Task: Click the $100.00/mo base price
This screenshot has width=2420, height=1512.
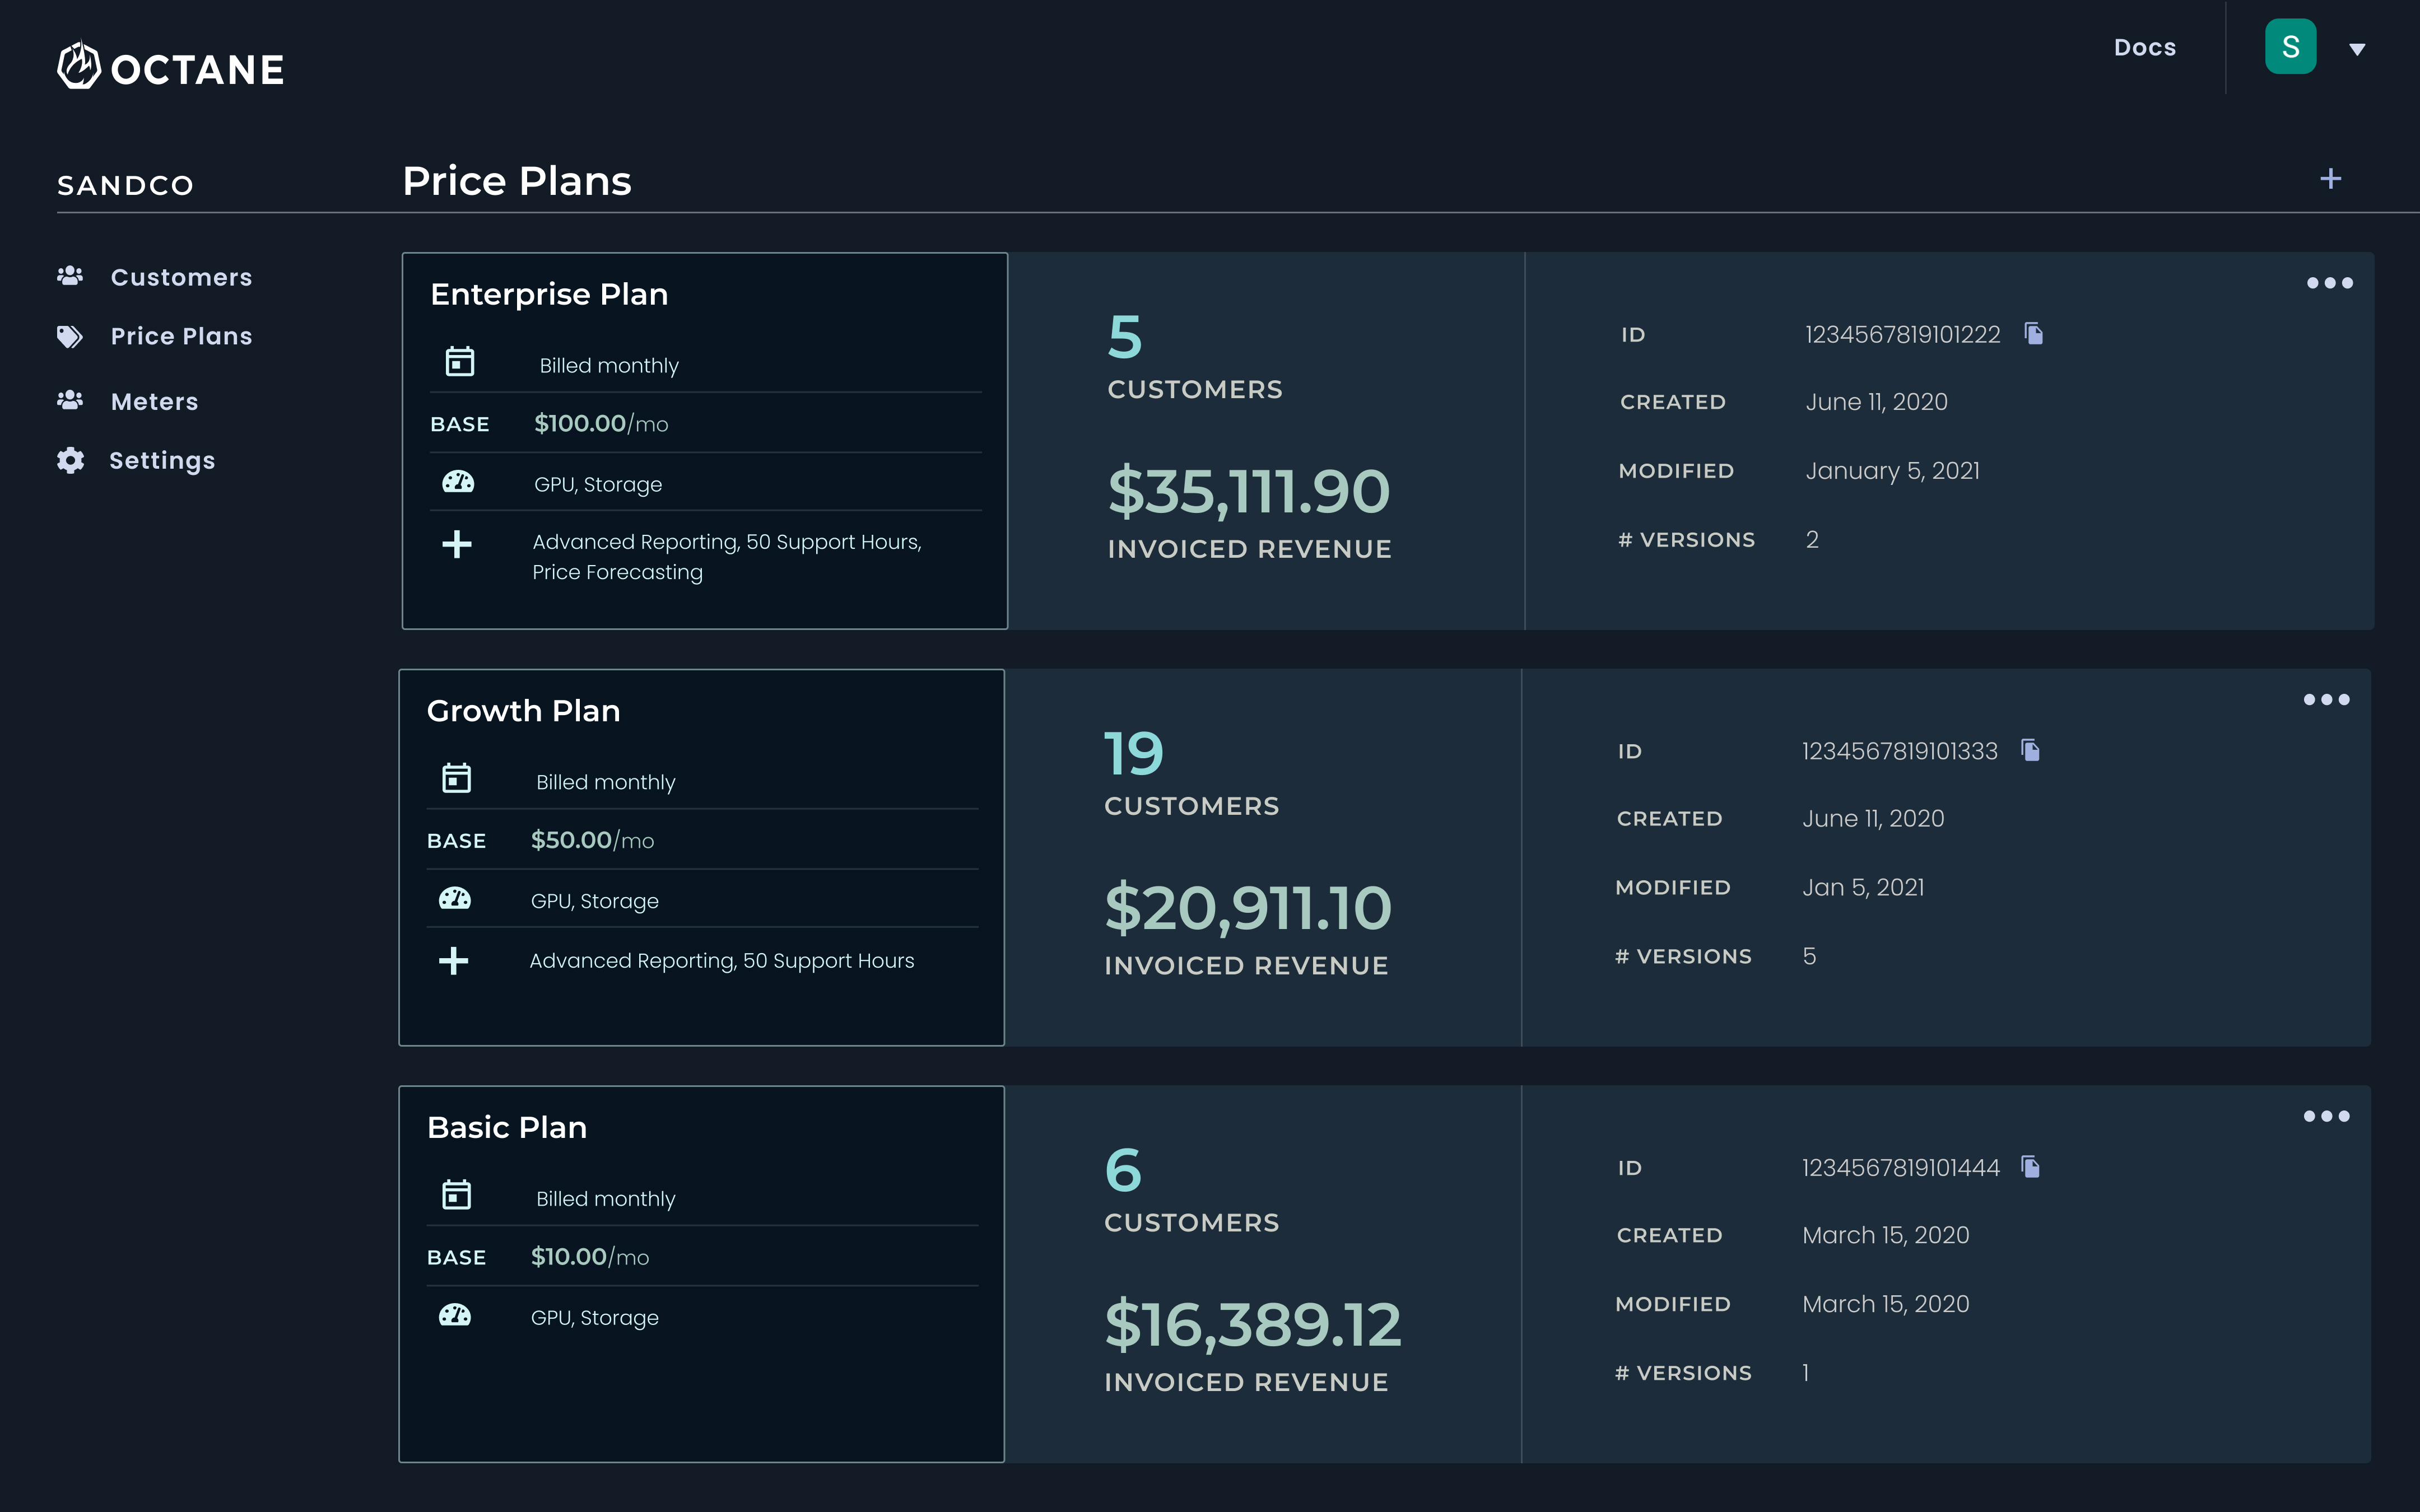Action: 601,424
